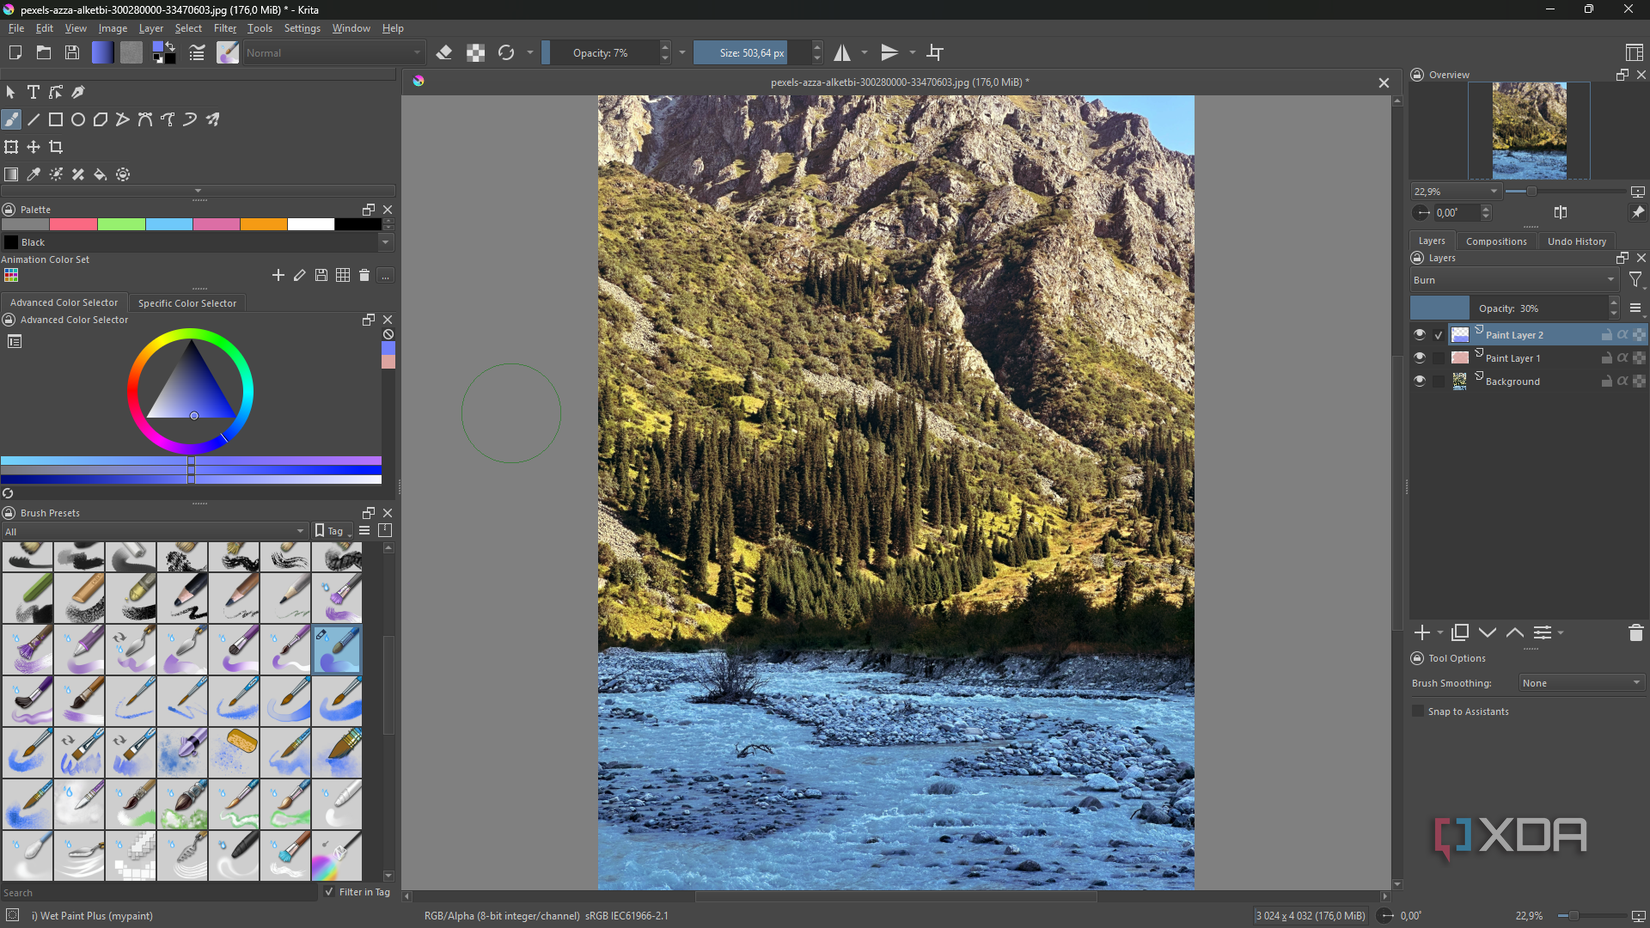Lock the Background layer
Image resolution: width=1650 pixels, height=928 pixels.
(1606, 381)
